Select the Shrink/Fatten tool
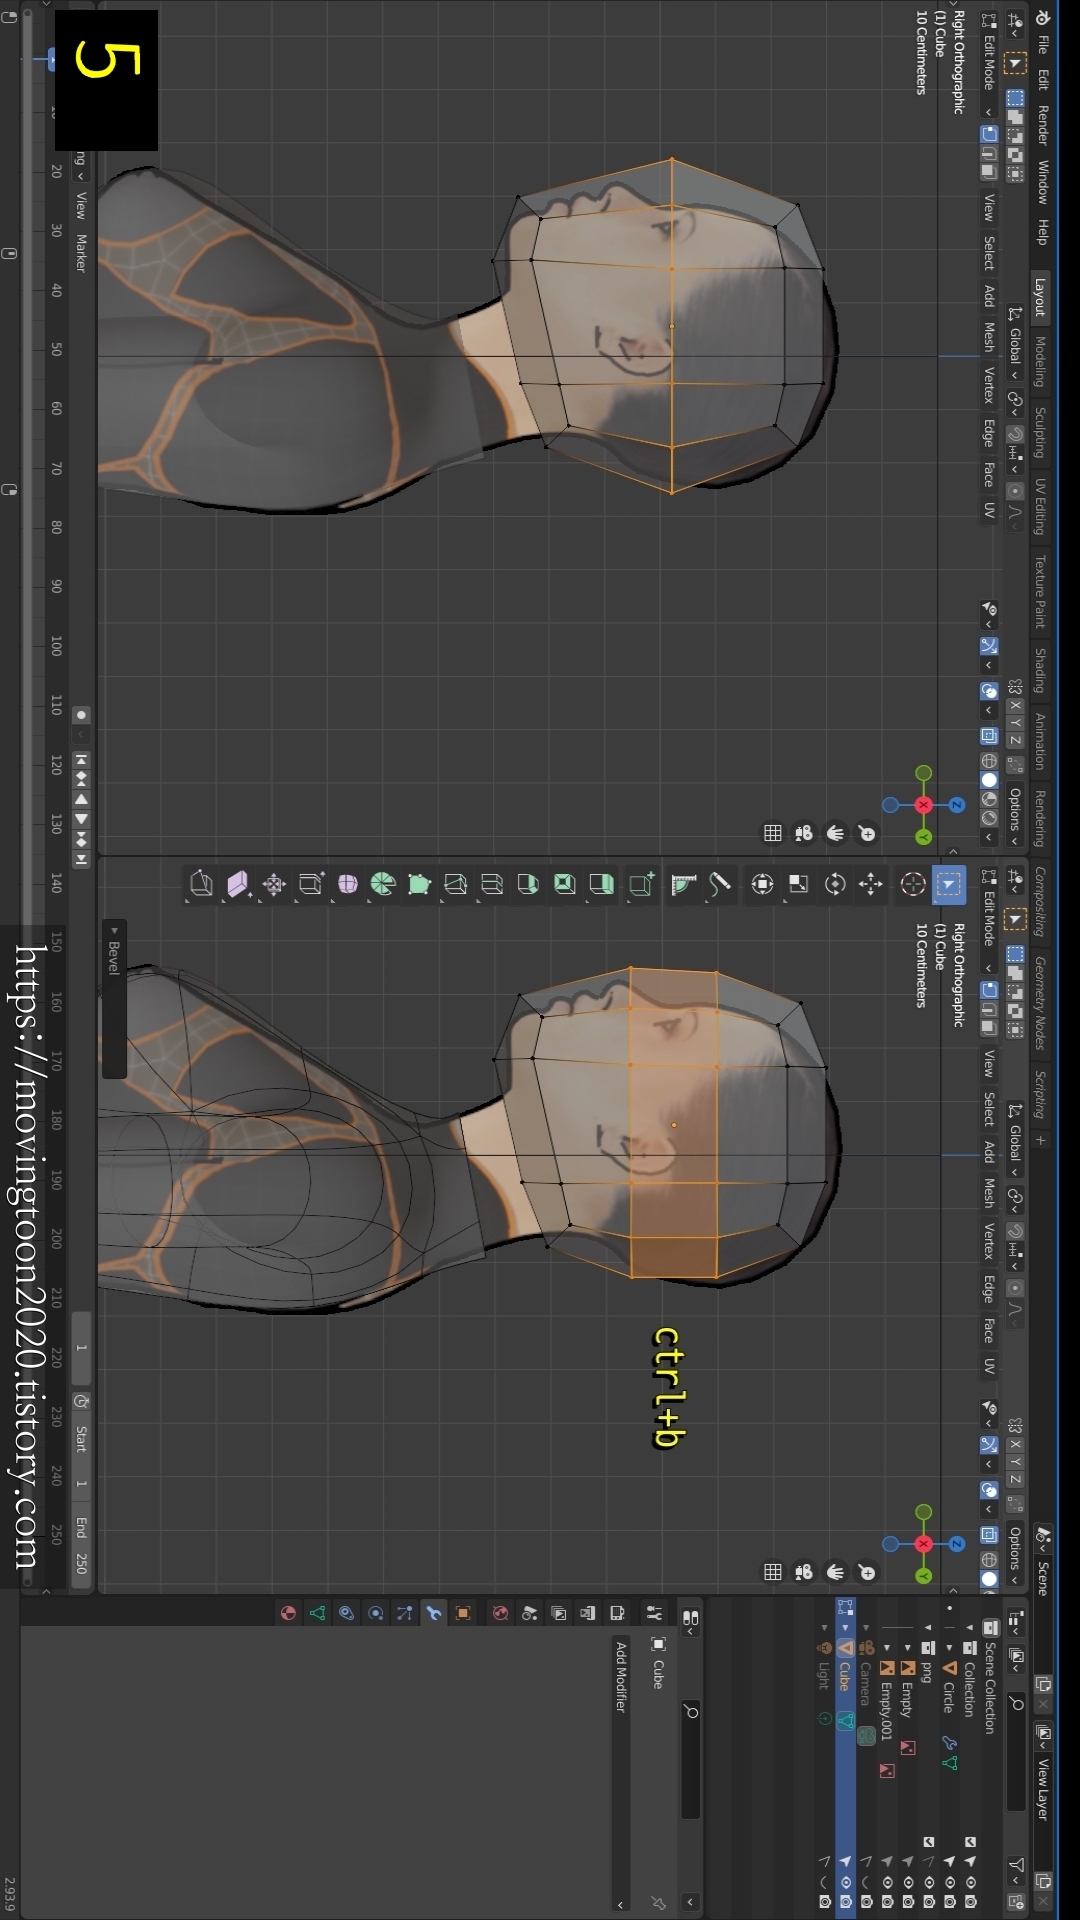Screen dimensions: 1080x1920 point(274,884)
